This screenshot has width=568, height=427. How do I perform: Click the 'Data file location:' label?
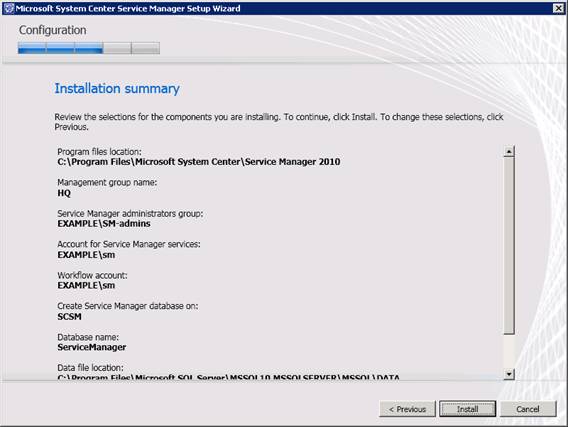pyautogui.click(x=90, y=368)
